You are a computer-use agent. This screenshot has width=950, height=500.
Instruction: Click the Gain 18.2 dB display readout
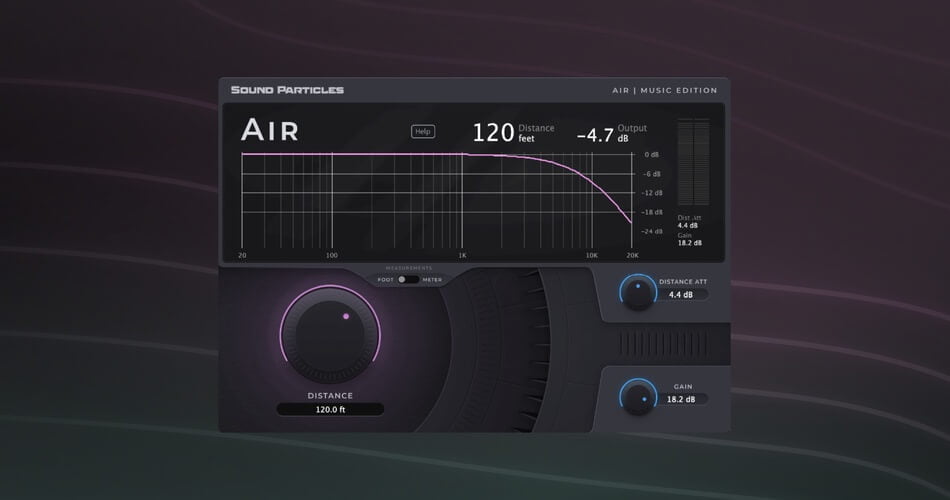tap(689, 239)
